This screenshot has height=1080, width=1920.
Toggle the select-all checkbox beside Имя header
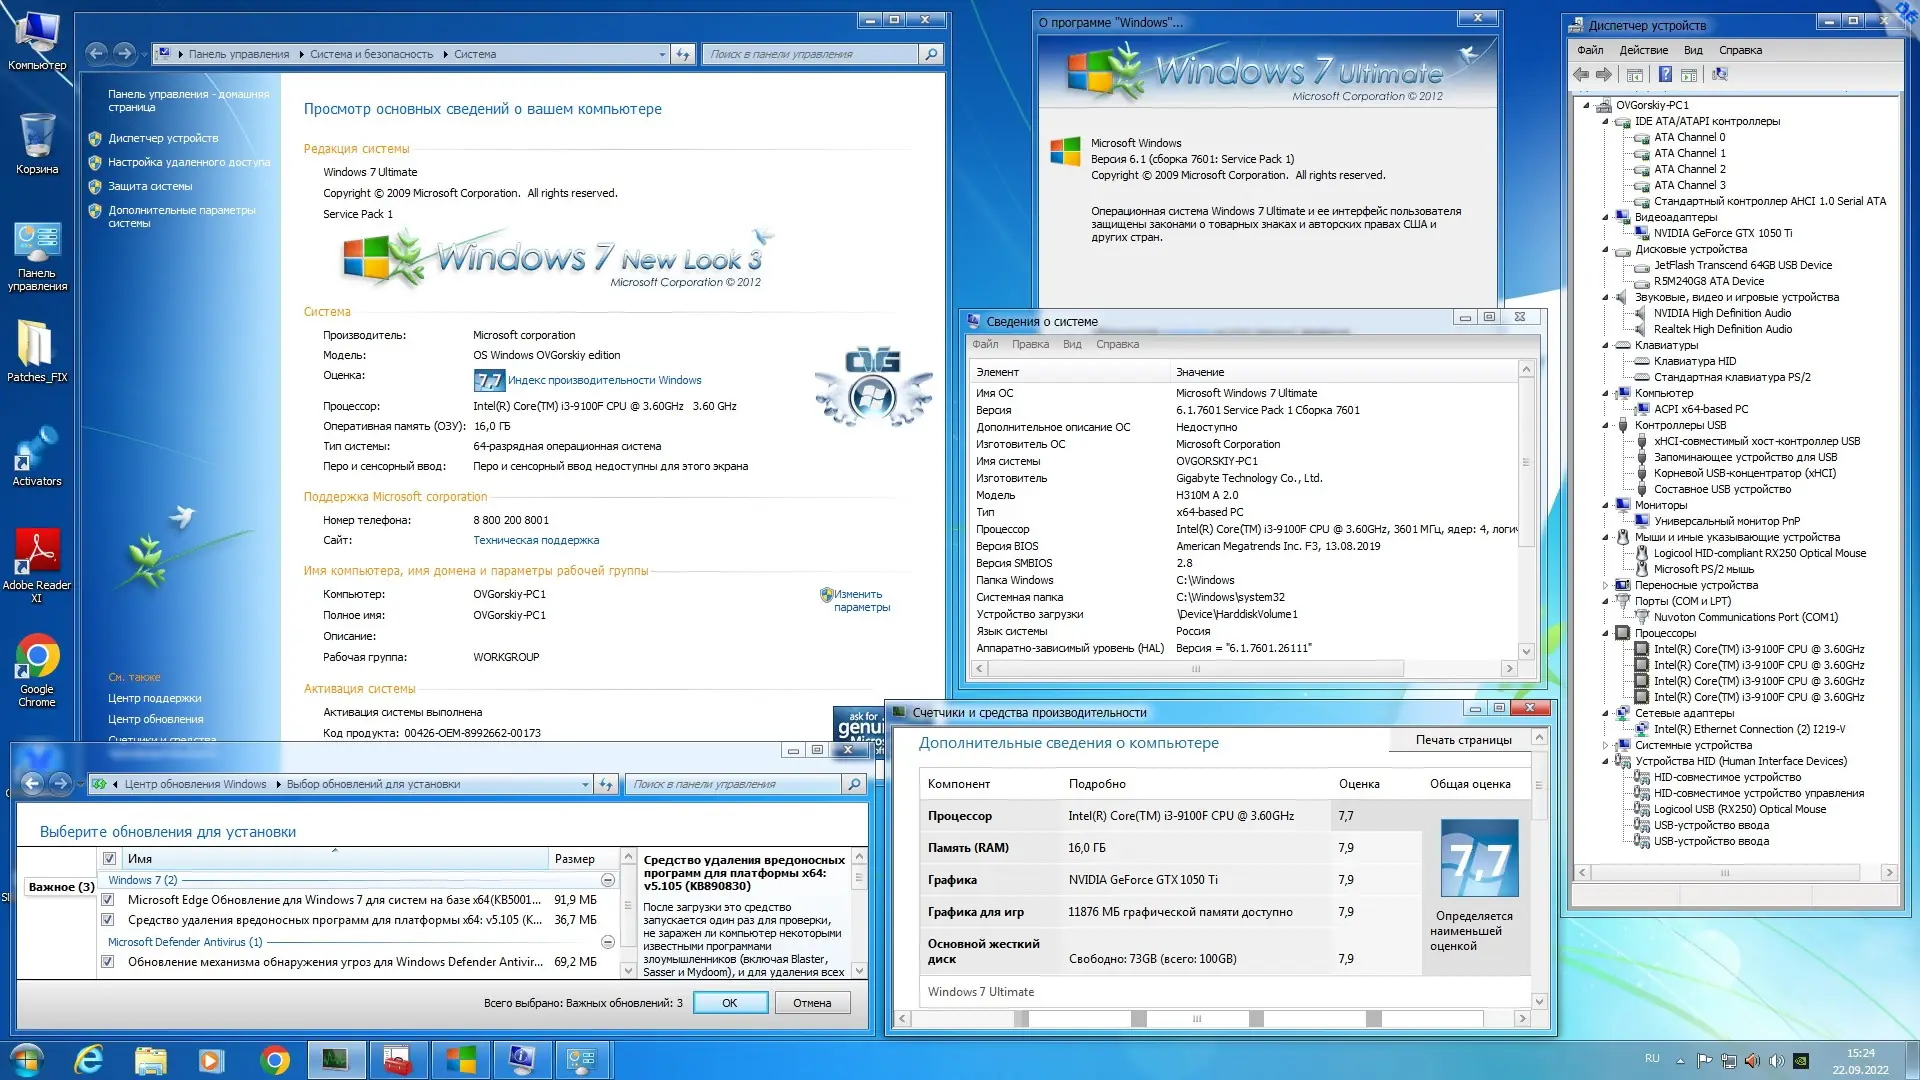(x=110, y=858)
